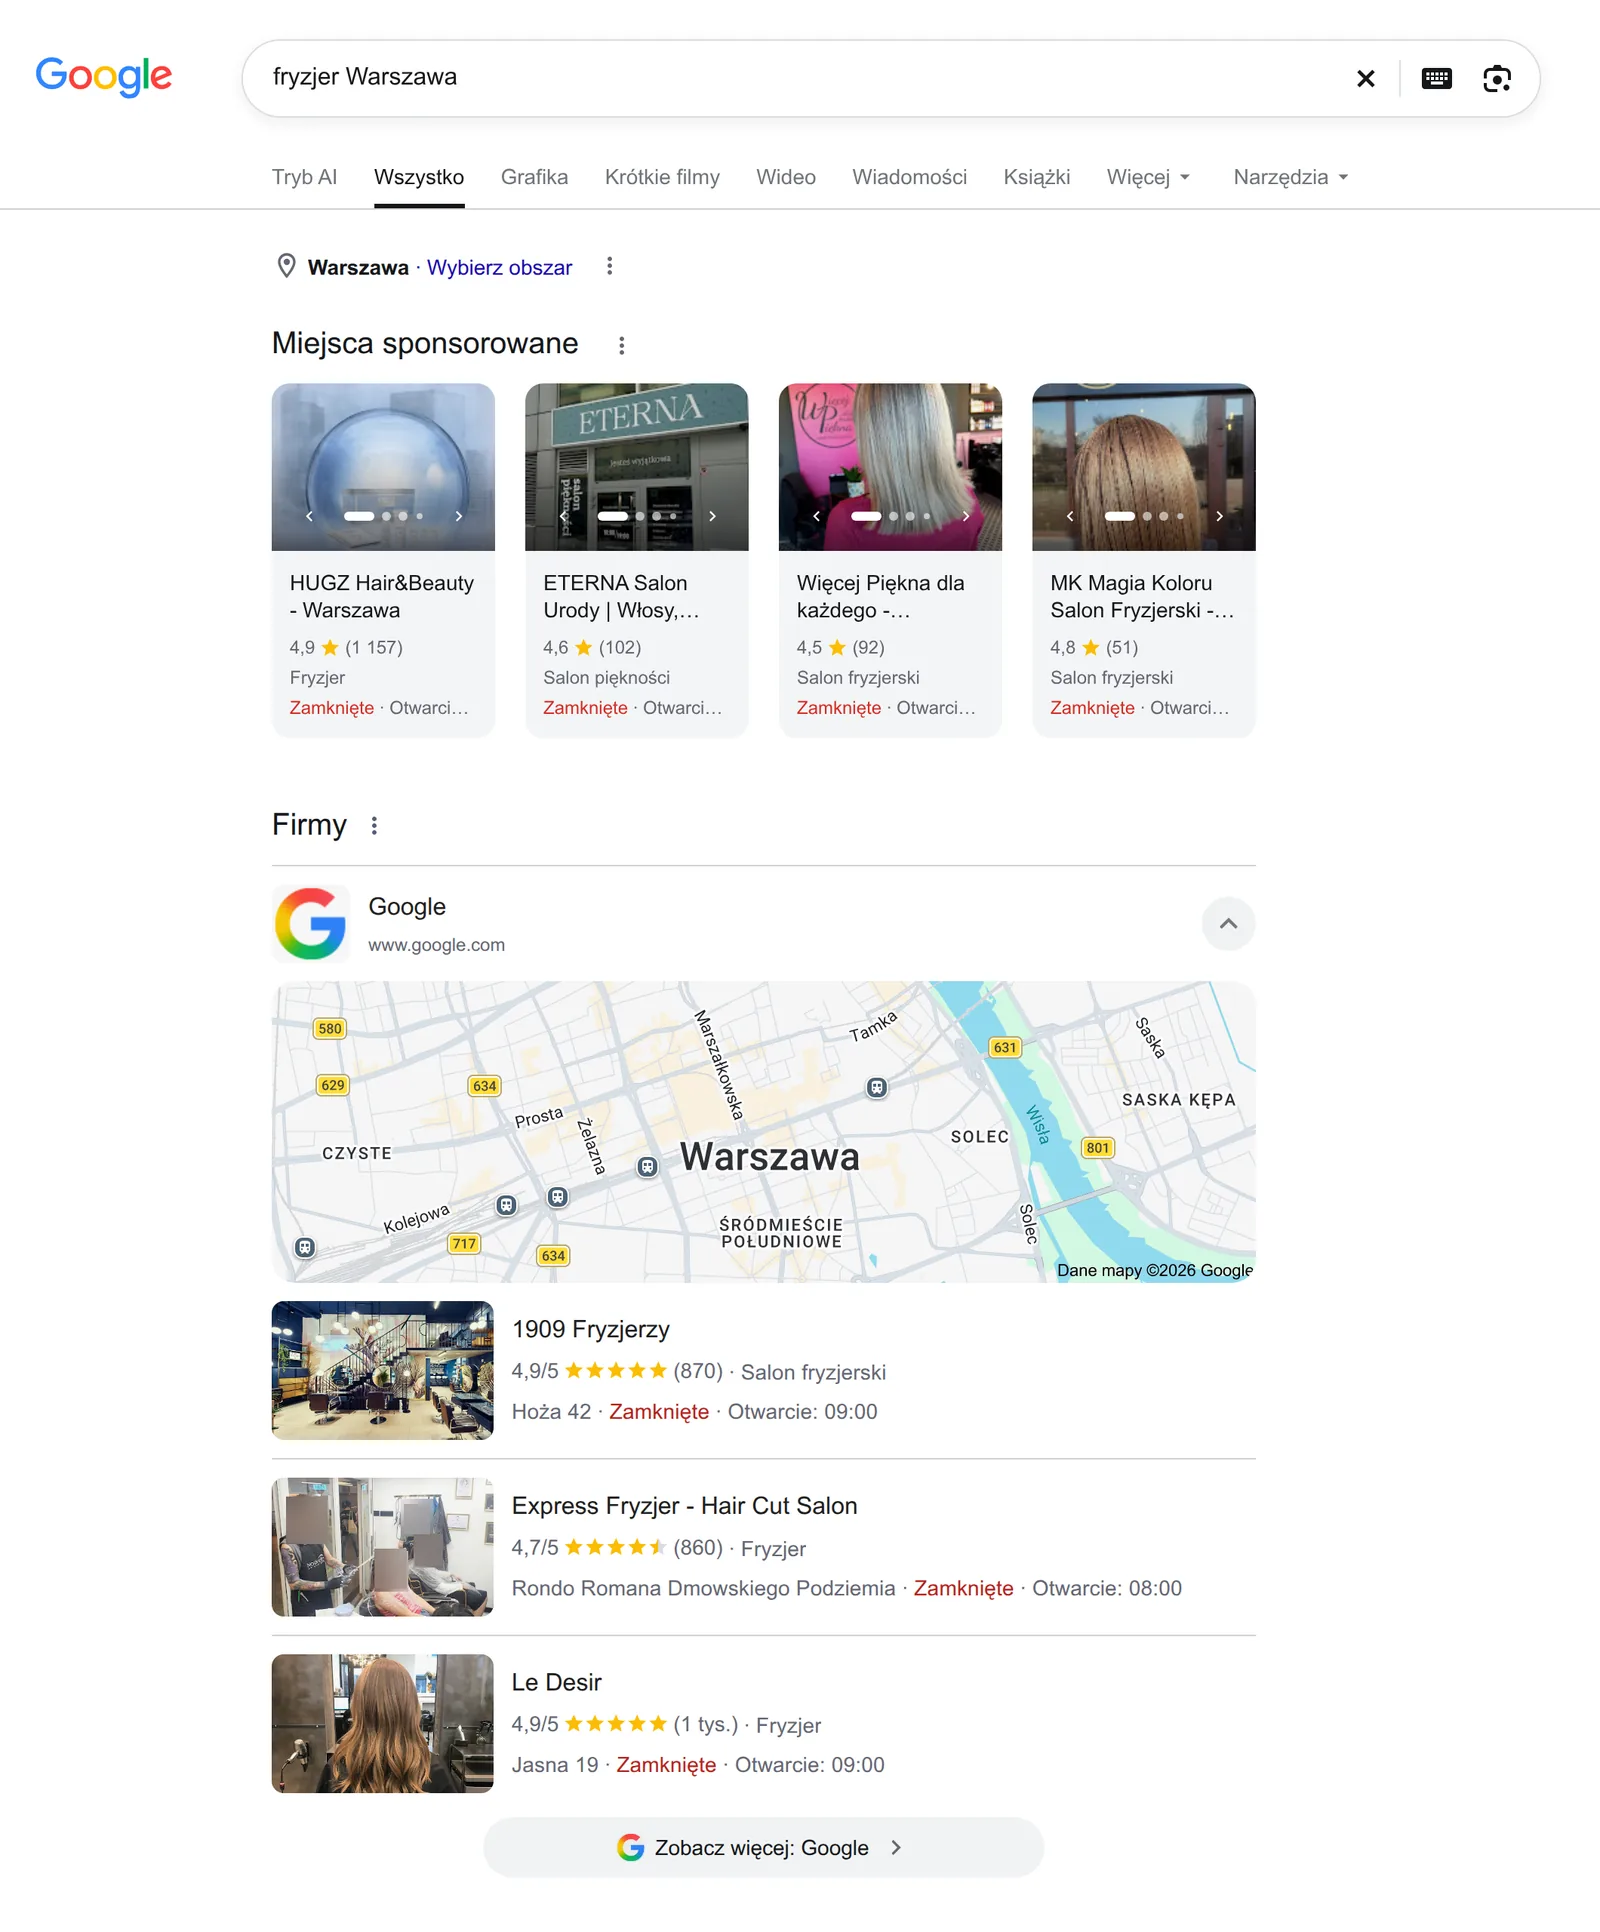Show next photo on HUGZ Hair&Beauty card
The width and height of the screenshot is (1600, 1932).
pos(459,516)
